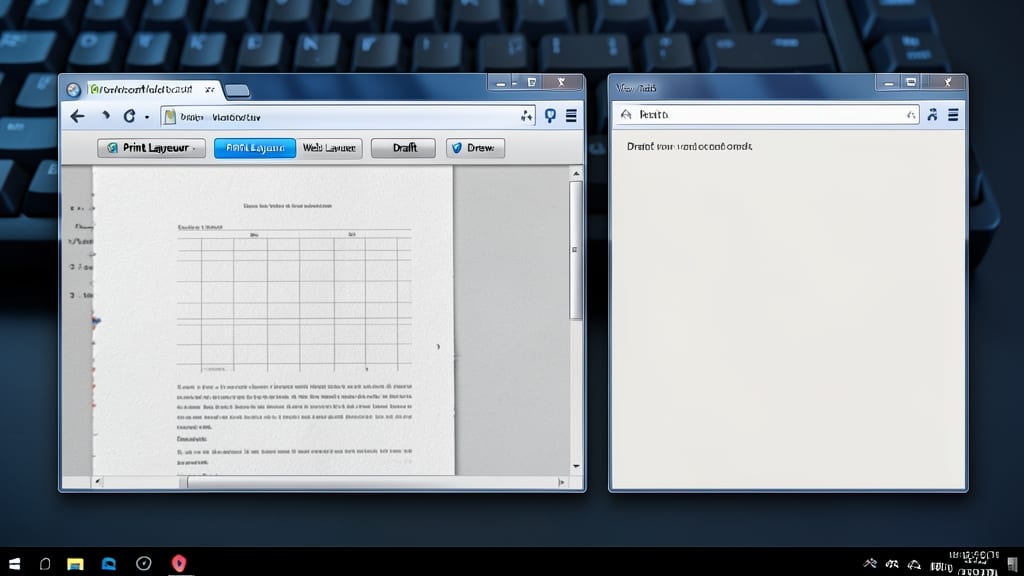Screen dimensions: 1024x576
Task: Maximize the right window
Action: click(911, 82)
